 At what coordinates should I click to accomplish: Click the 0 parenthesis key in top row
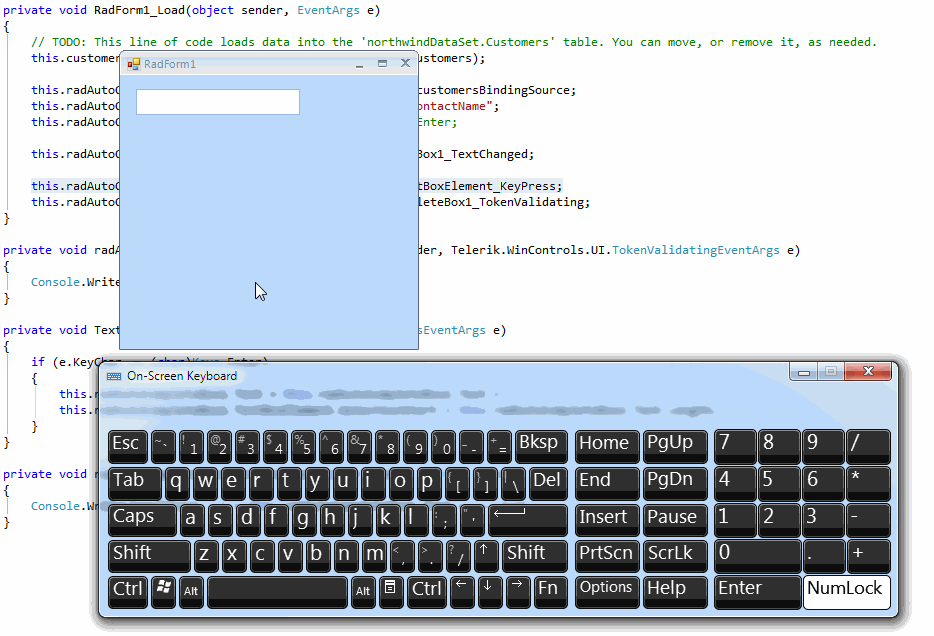pyautogui.click(x=444, y=446)
